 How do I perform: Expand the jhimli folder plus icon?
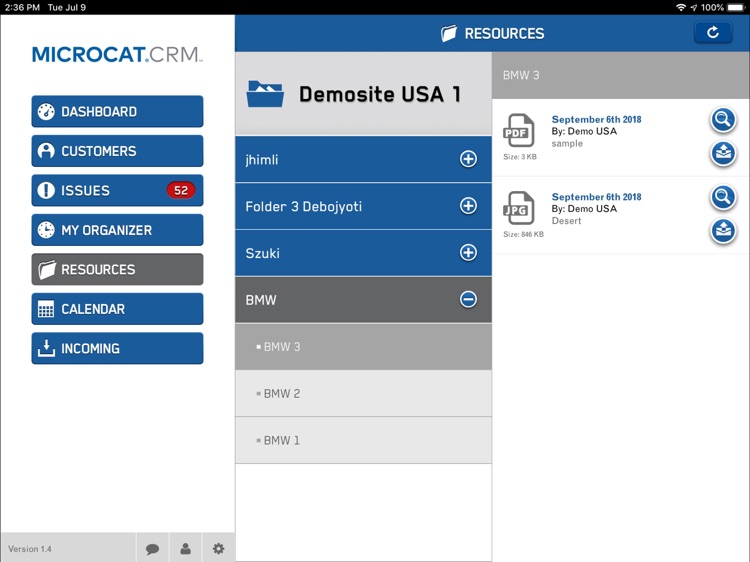468,159
